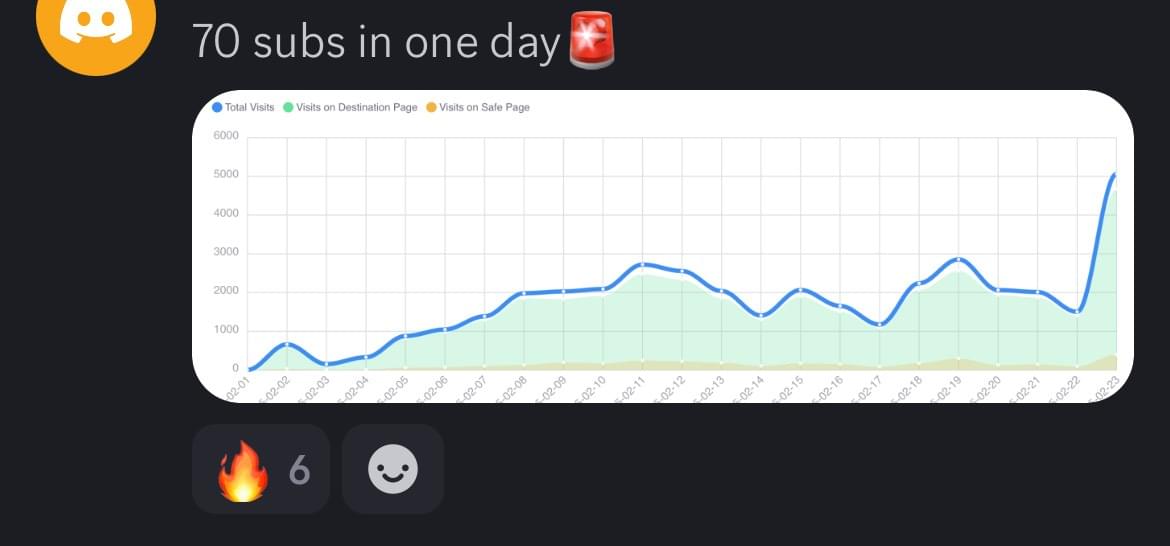Click the 02-23 peak point on blue line
The width and height of the screenshot is (1170, 546).
1115,175
